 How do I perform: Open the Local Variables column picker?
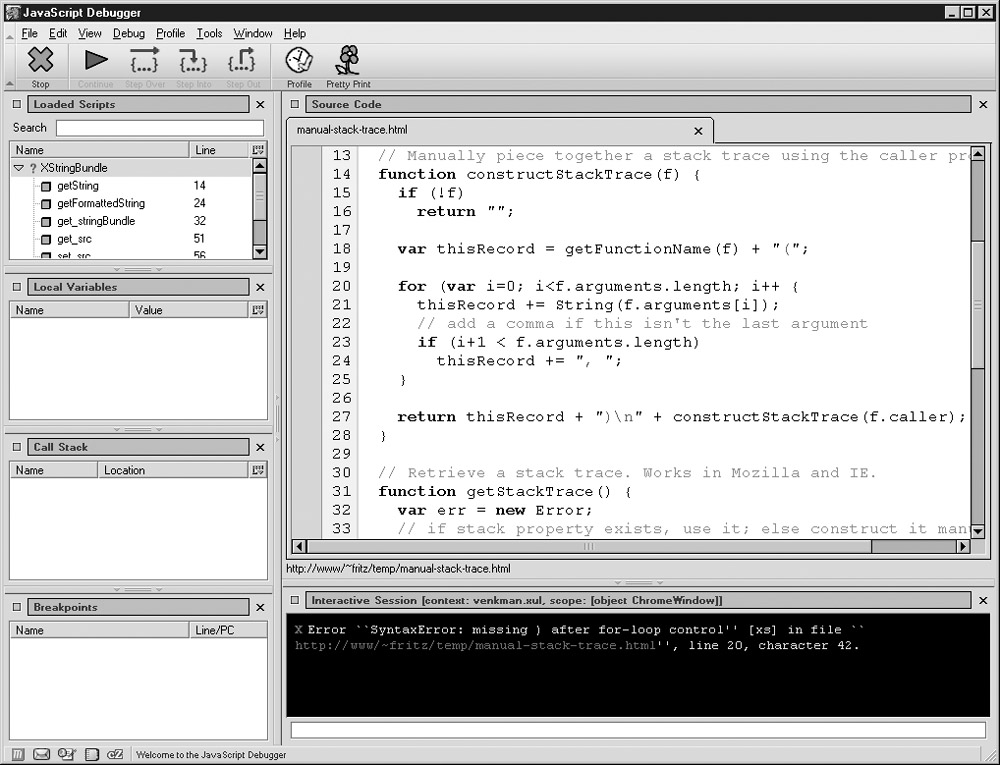click(x=259, y=310)
